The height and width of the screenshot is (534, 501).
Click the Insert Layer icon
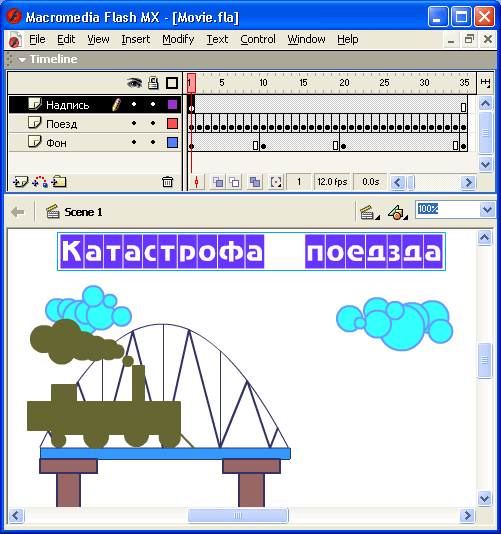click(20, 182)
